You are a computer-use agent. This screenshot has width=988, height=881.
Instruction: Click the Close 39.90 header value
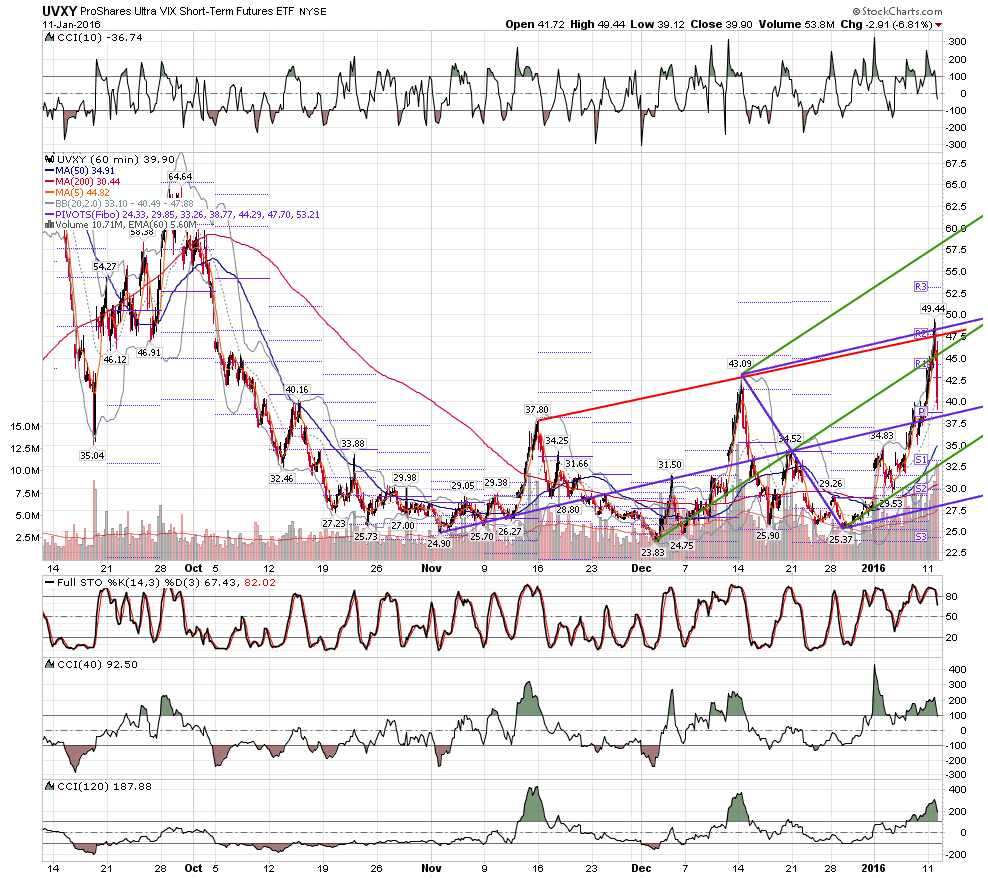point(721,25)
